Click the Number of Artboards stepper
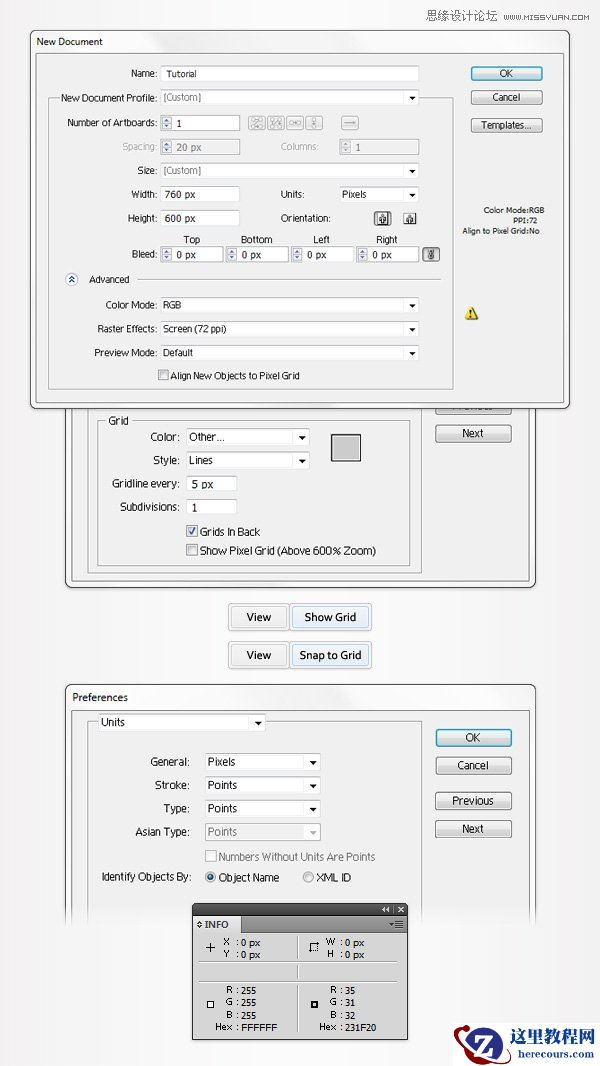 [x=166, y=123]
